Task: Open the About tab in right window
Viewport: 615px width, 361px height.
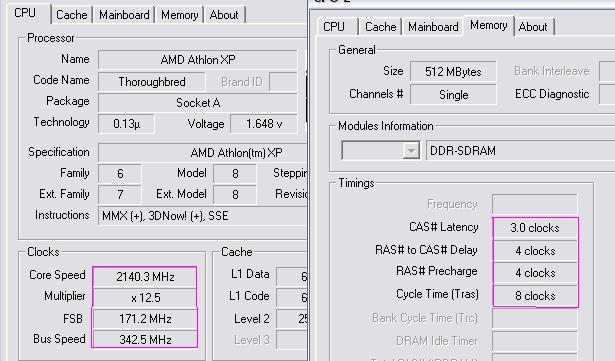Action: point(533,27)
